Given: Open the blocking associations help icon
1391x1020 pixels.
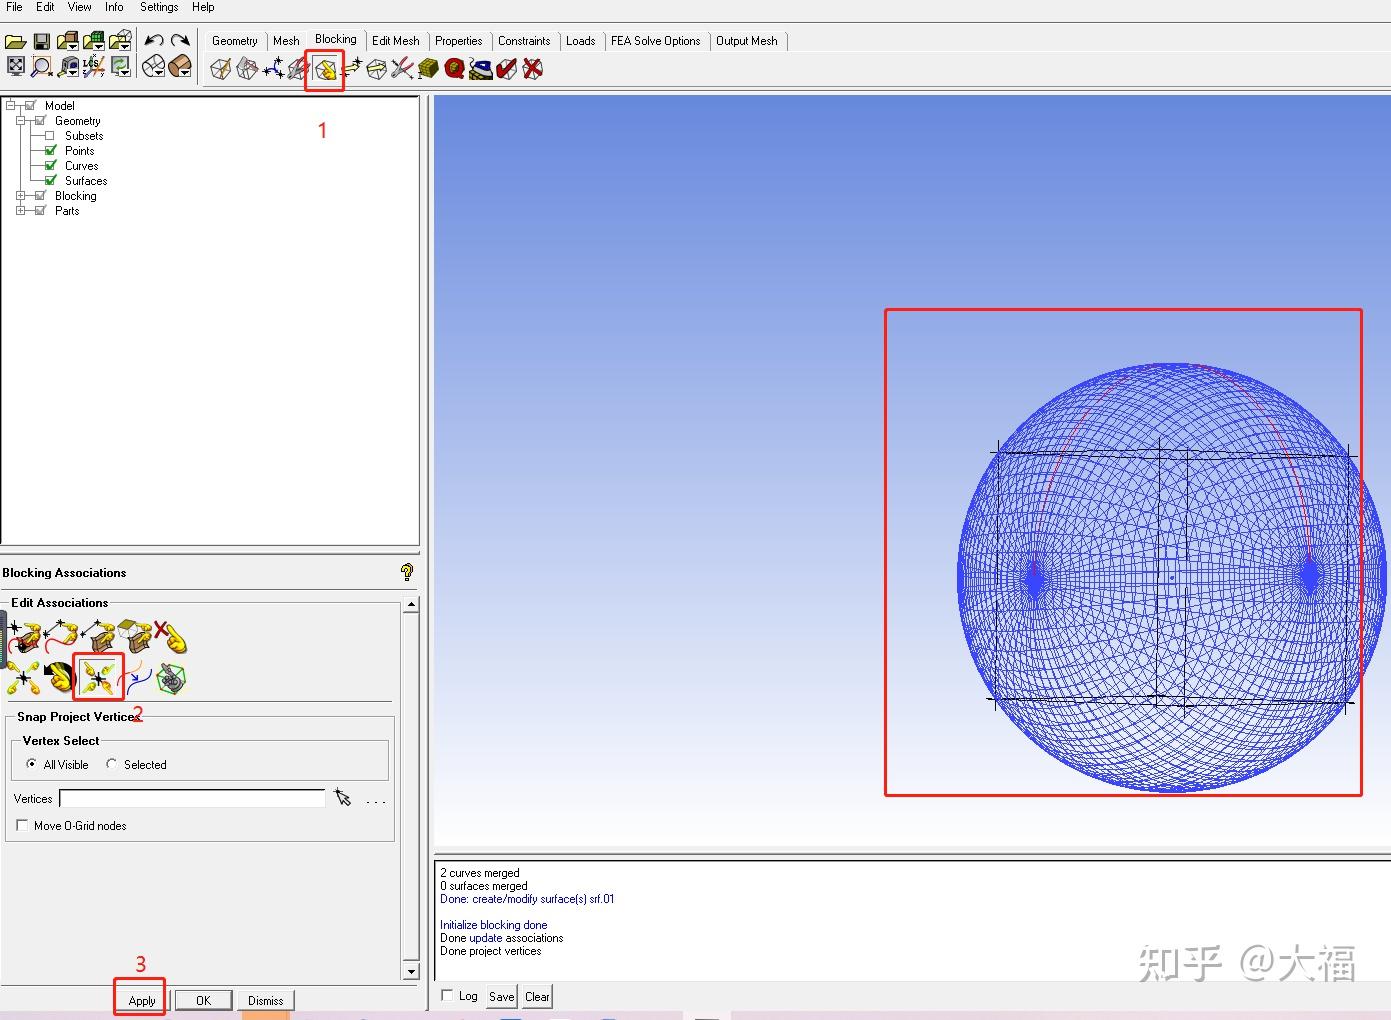Looking at the screenshot, I should pos(406,572).
